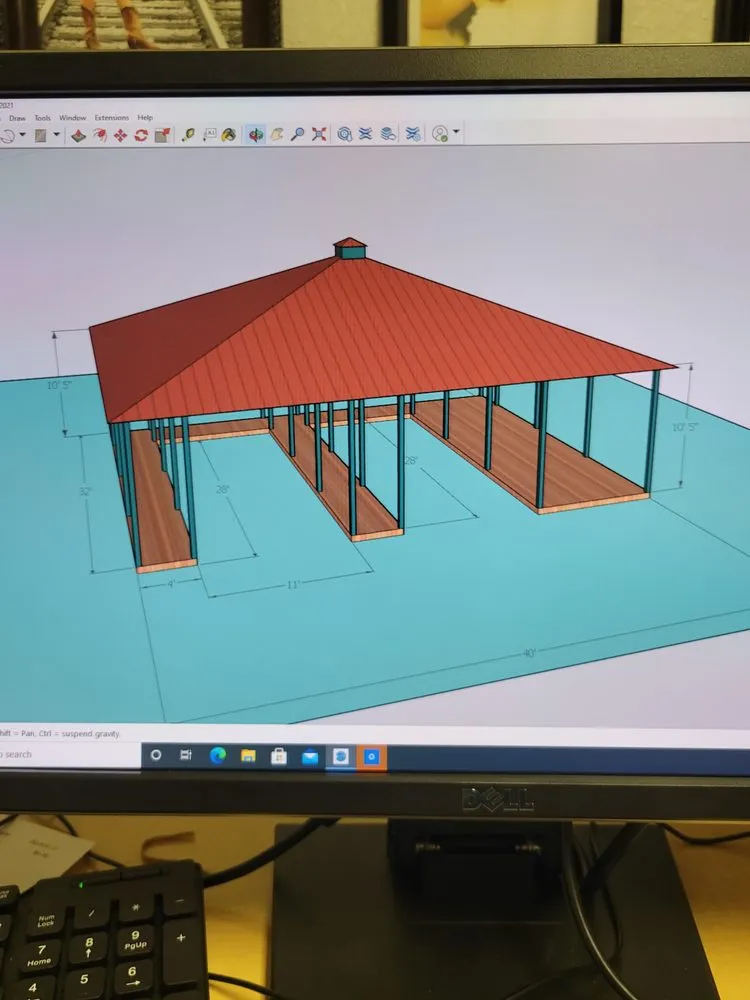
Task: Open the Extensions menu
Action: (111, 118)
